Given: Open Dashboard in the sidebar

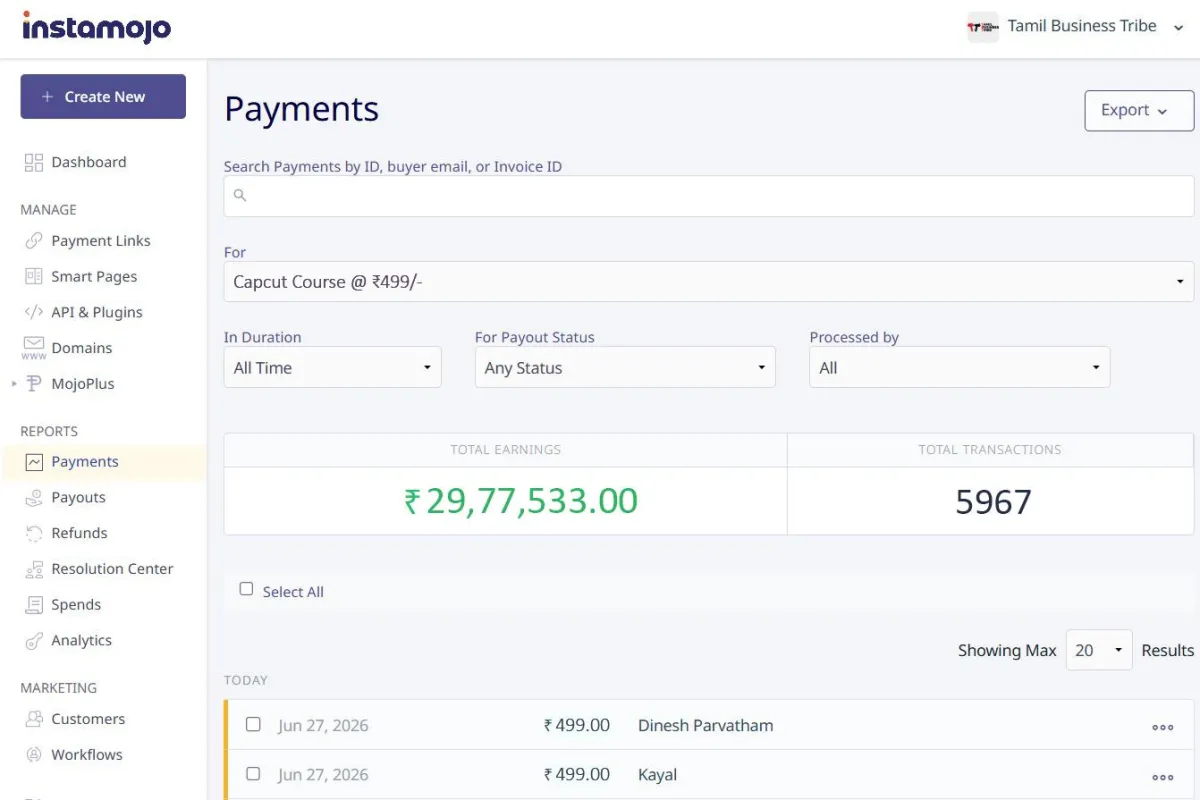Looking at the screenshot, I should [89, 162].
